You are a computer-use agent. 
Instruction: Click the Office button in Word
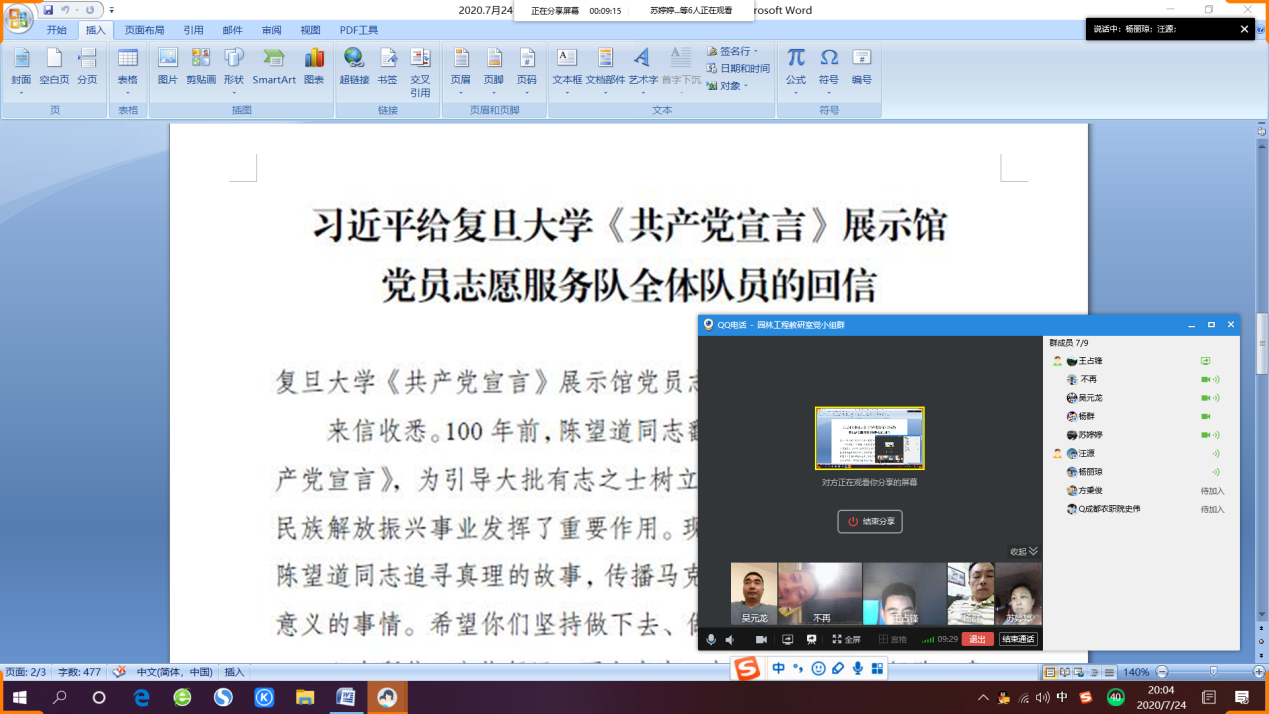point(18,19)
